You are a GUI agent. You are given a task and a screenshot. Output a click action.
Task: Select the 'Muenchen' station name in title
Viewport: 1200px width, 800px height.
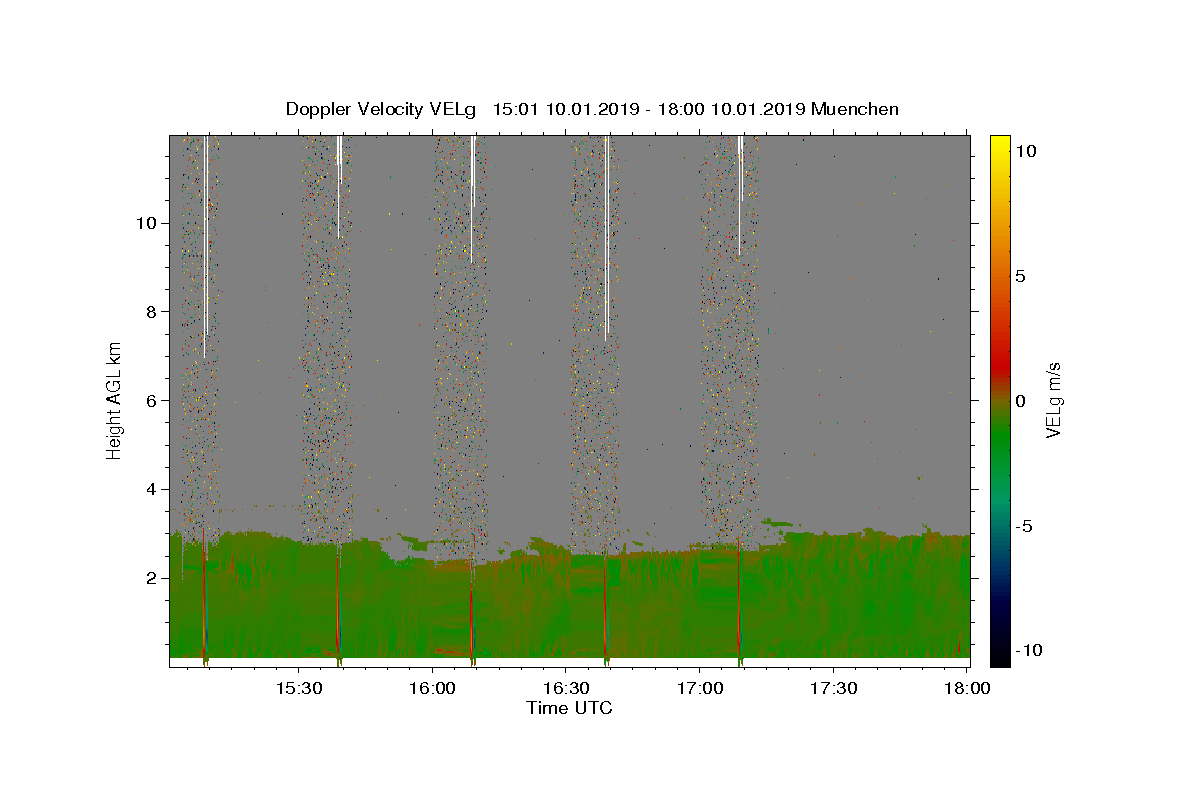click(855, 109)
